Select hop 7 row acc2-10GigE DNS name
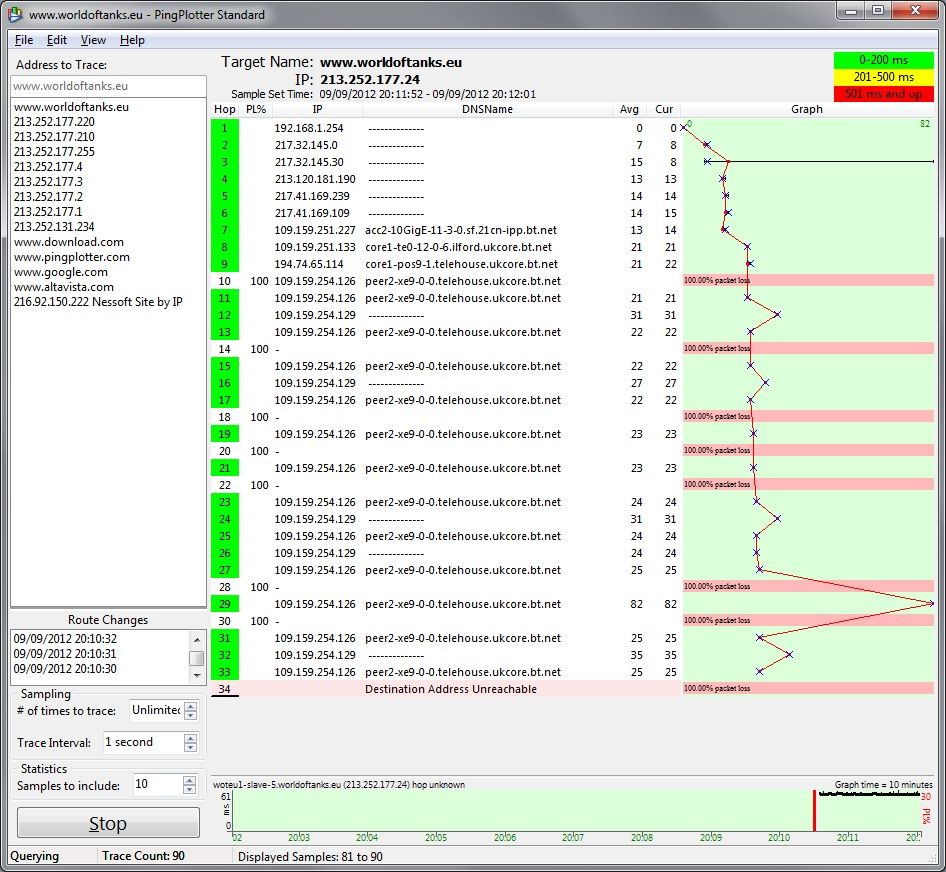Image resolution: width=946 pixels, height=872 pixels. tap(461, 230)
